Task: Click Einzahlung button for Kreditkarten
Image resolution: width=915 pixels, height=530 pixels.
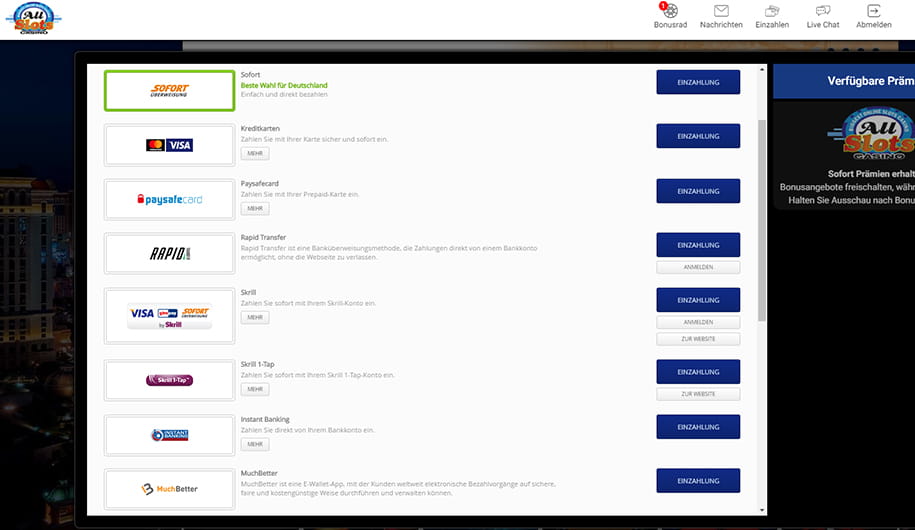Action: (698, 136)
